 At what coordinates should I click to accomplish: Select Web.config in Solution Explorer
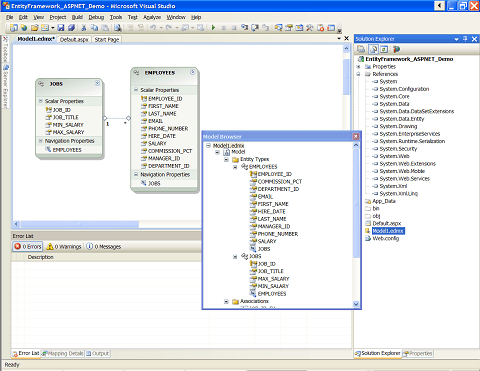(385, 238)
